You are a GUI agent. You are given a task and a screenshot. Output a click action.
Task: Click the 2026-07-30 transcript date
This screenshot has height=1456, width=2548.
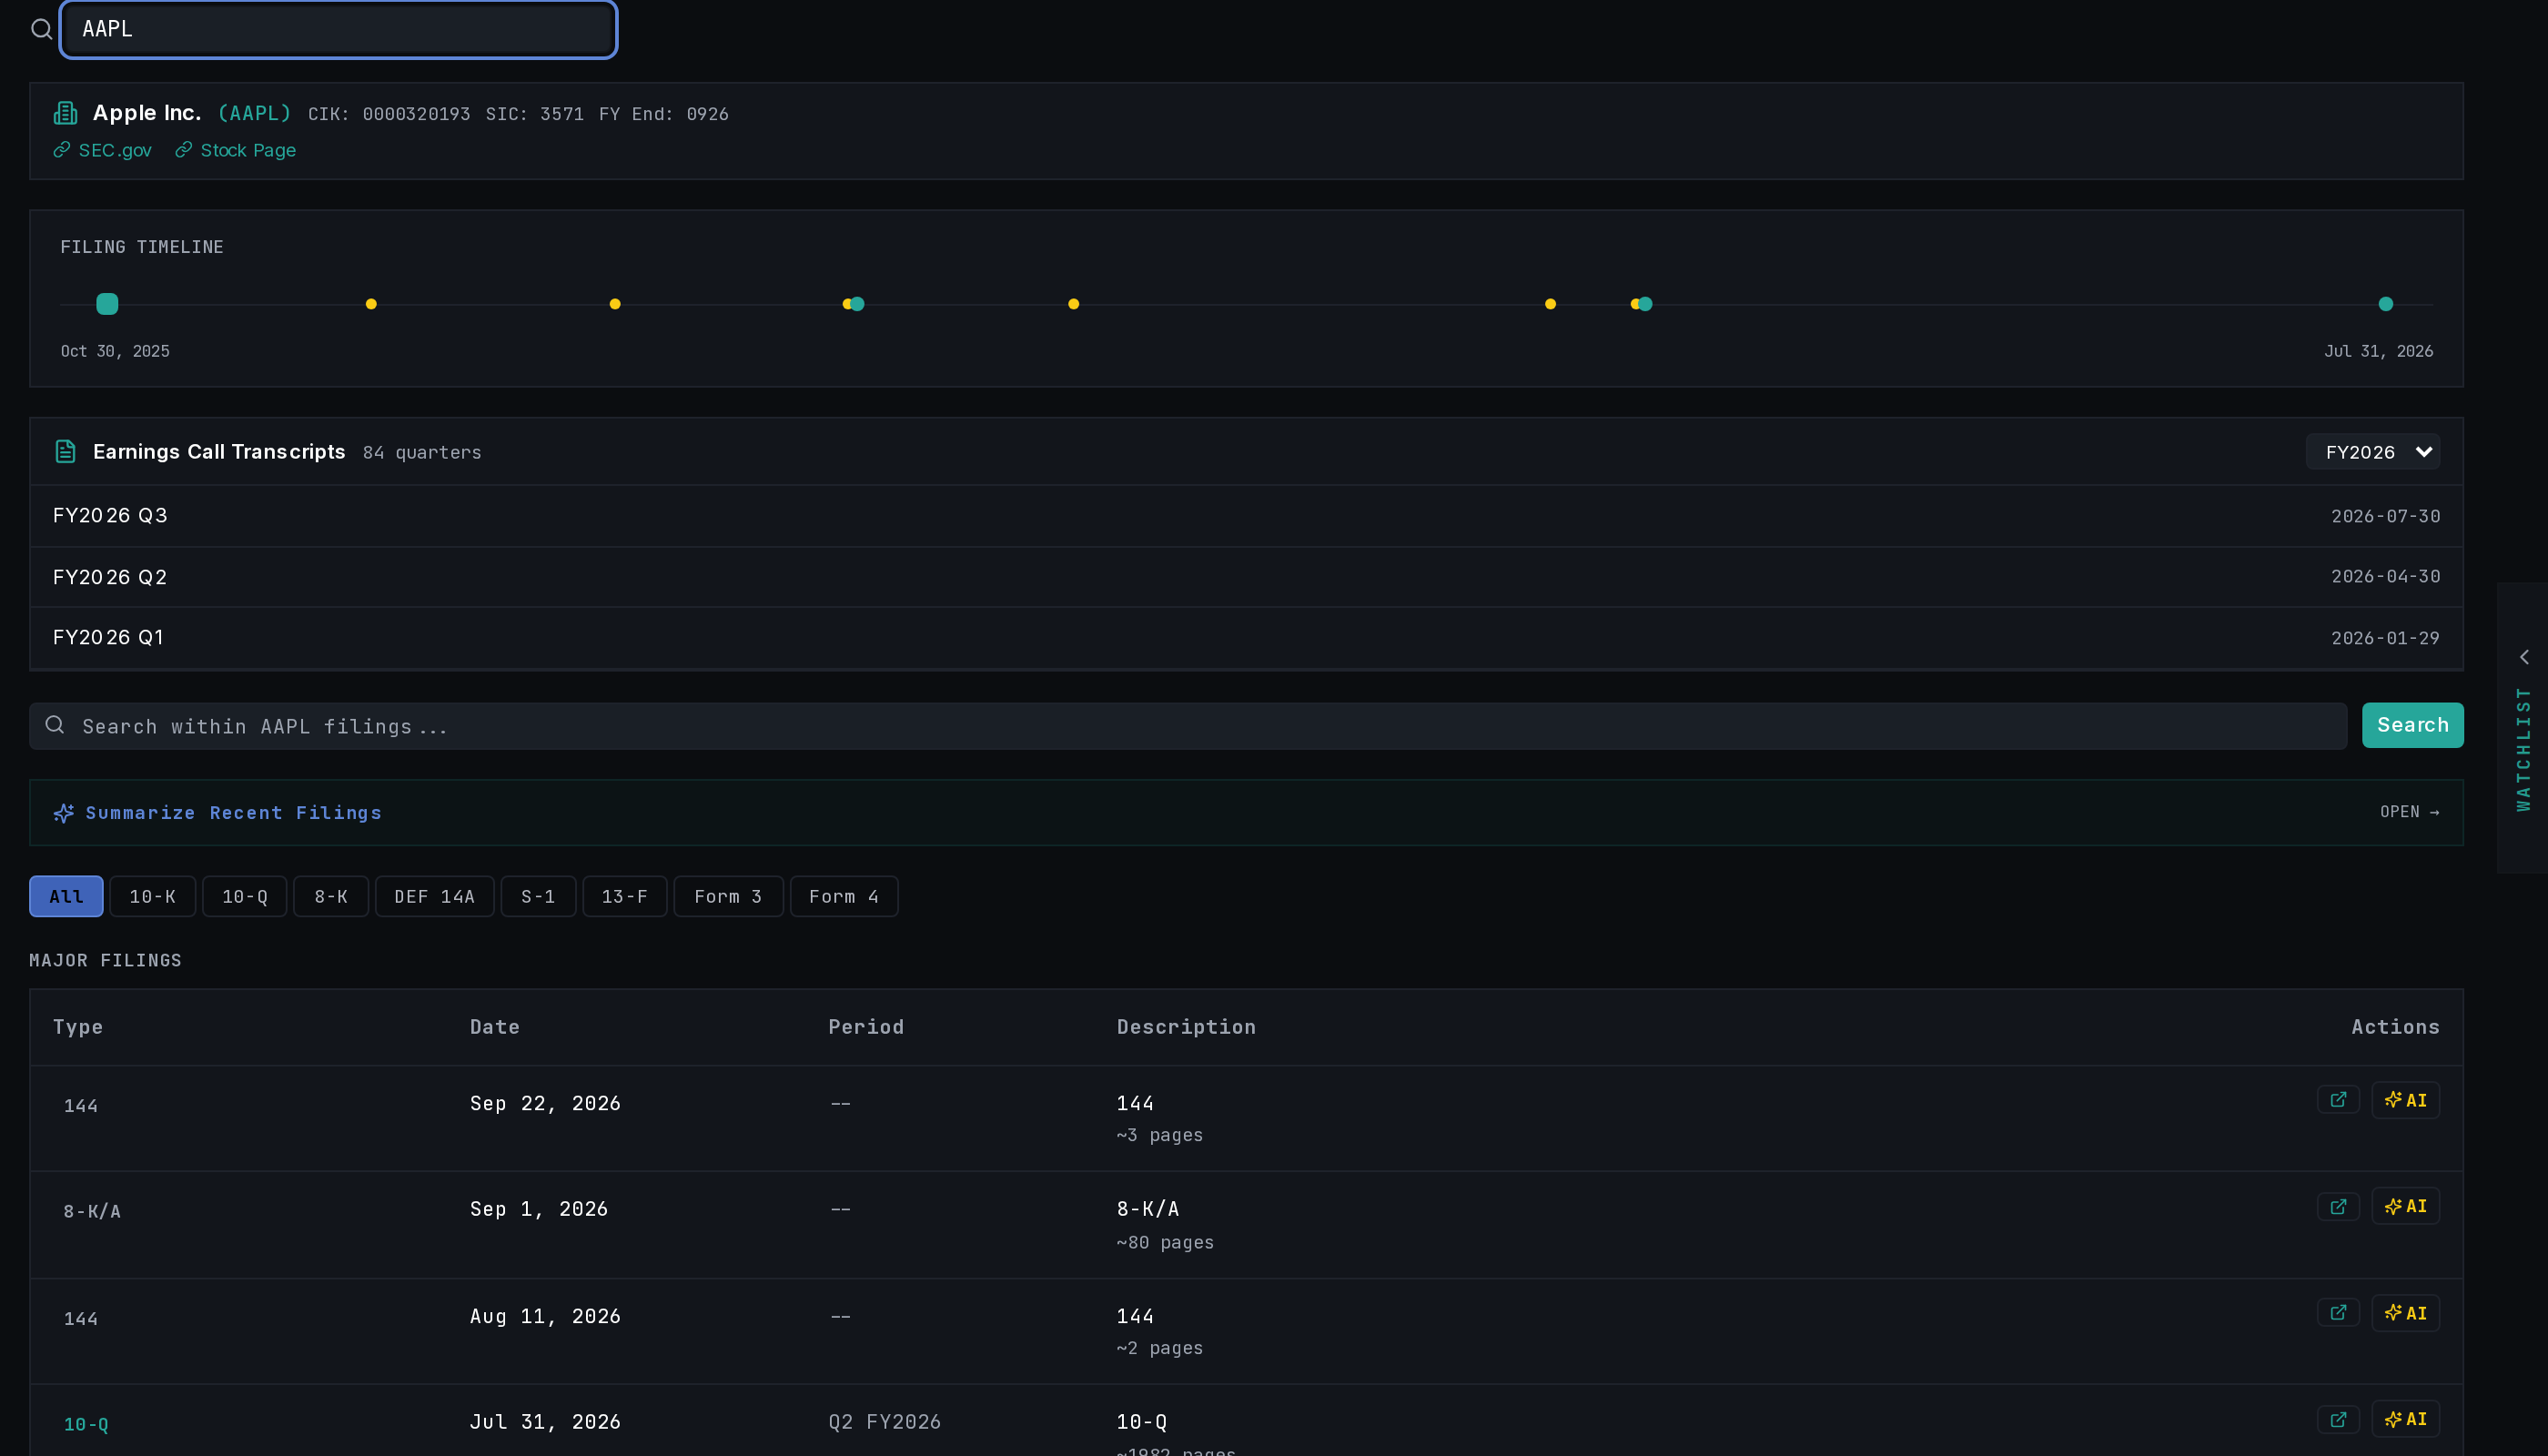2386,516
